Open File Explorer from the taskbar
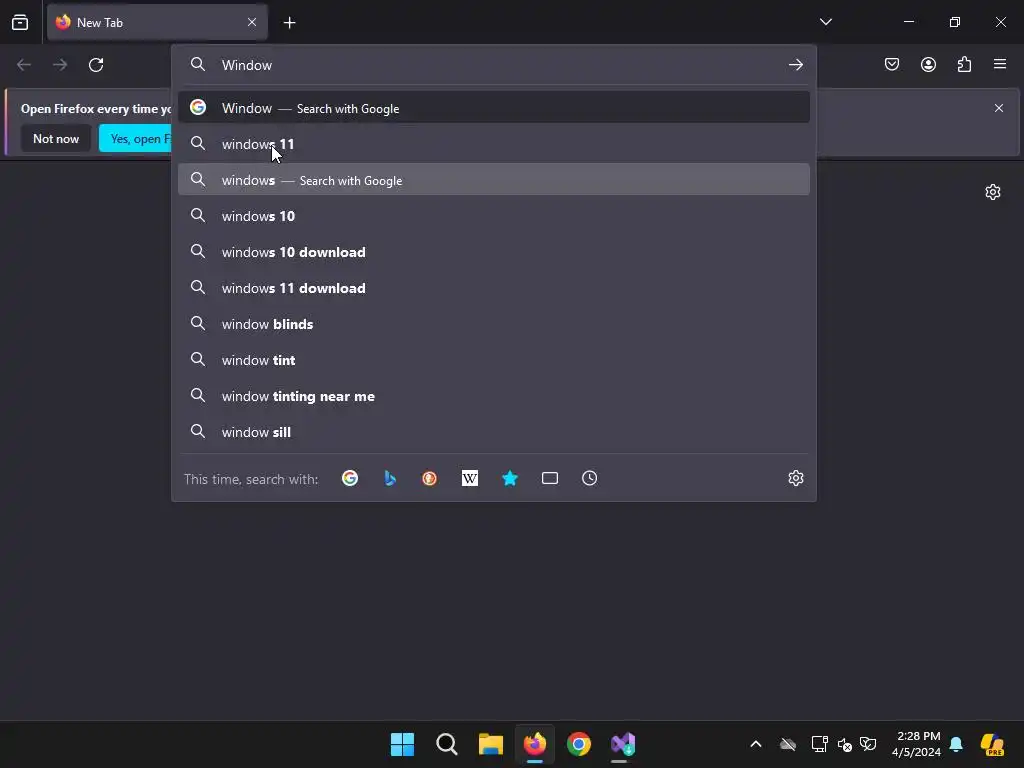The height and width of the screenshot is (768, 1024). (x=490, y=744)
